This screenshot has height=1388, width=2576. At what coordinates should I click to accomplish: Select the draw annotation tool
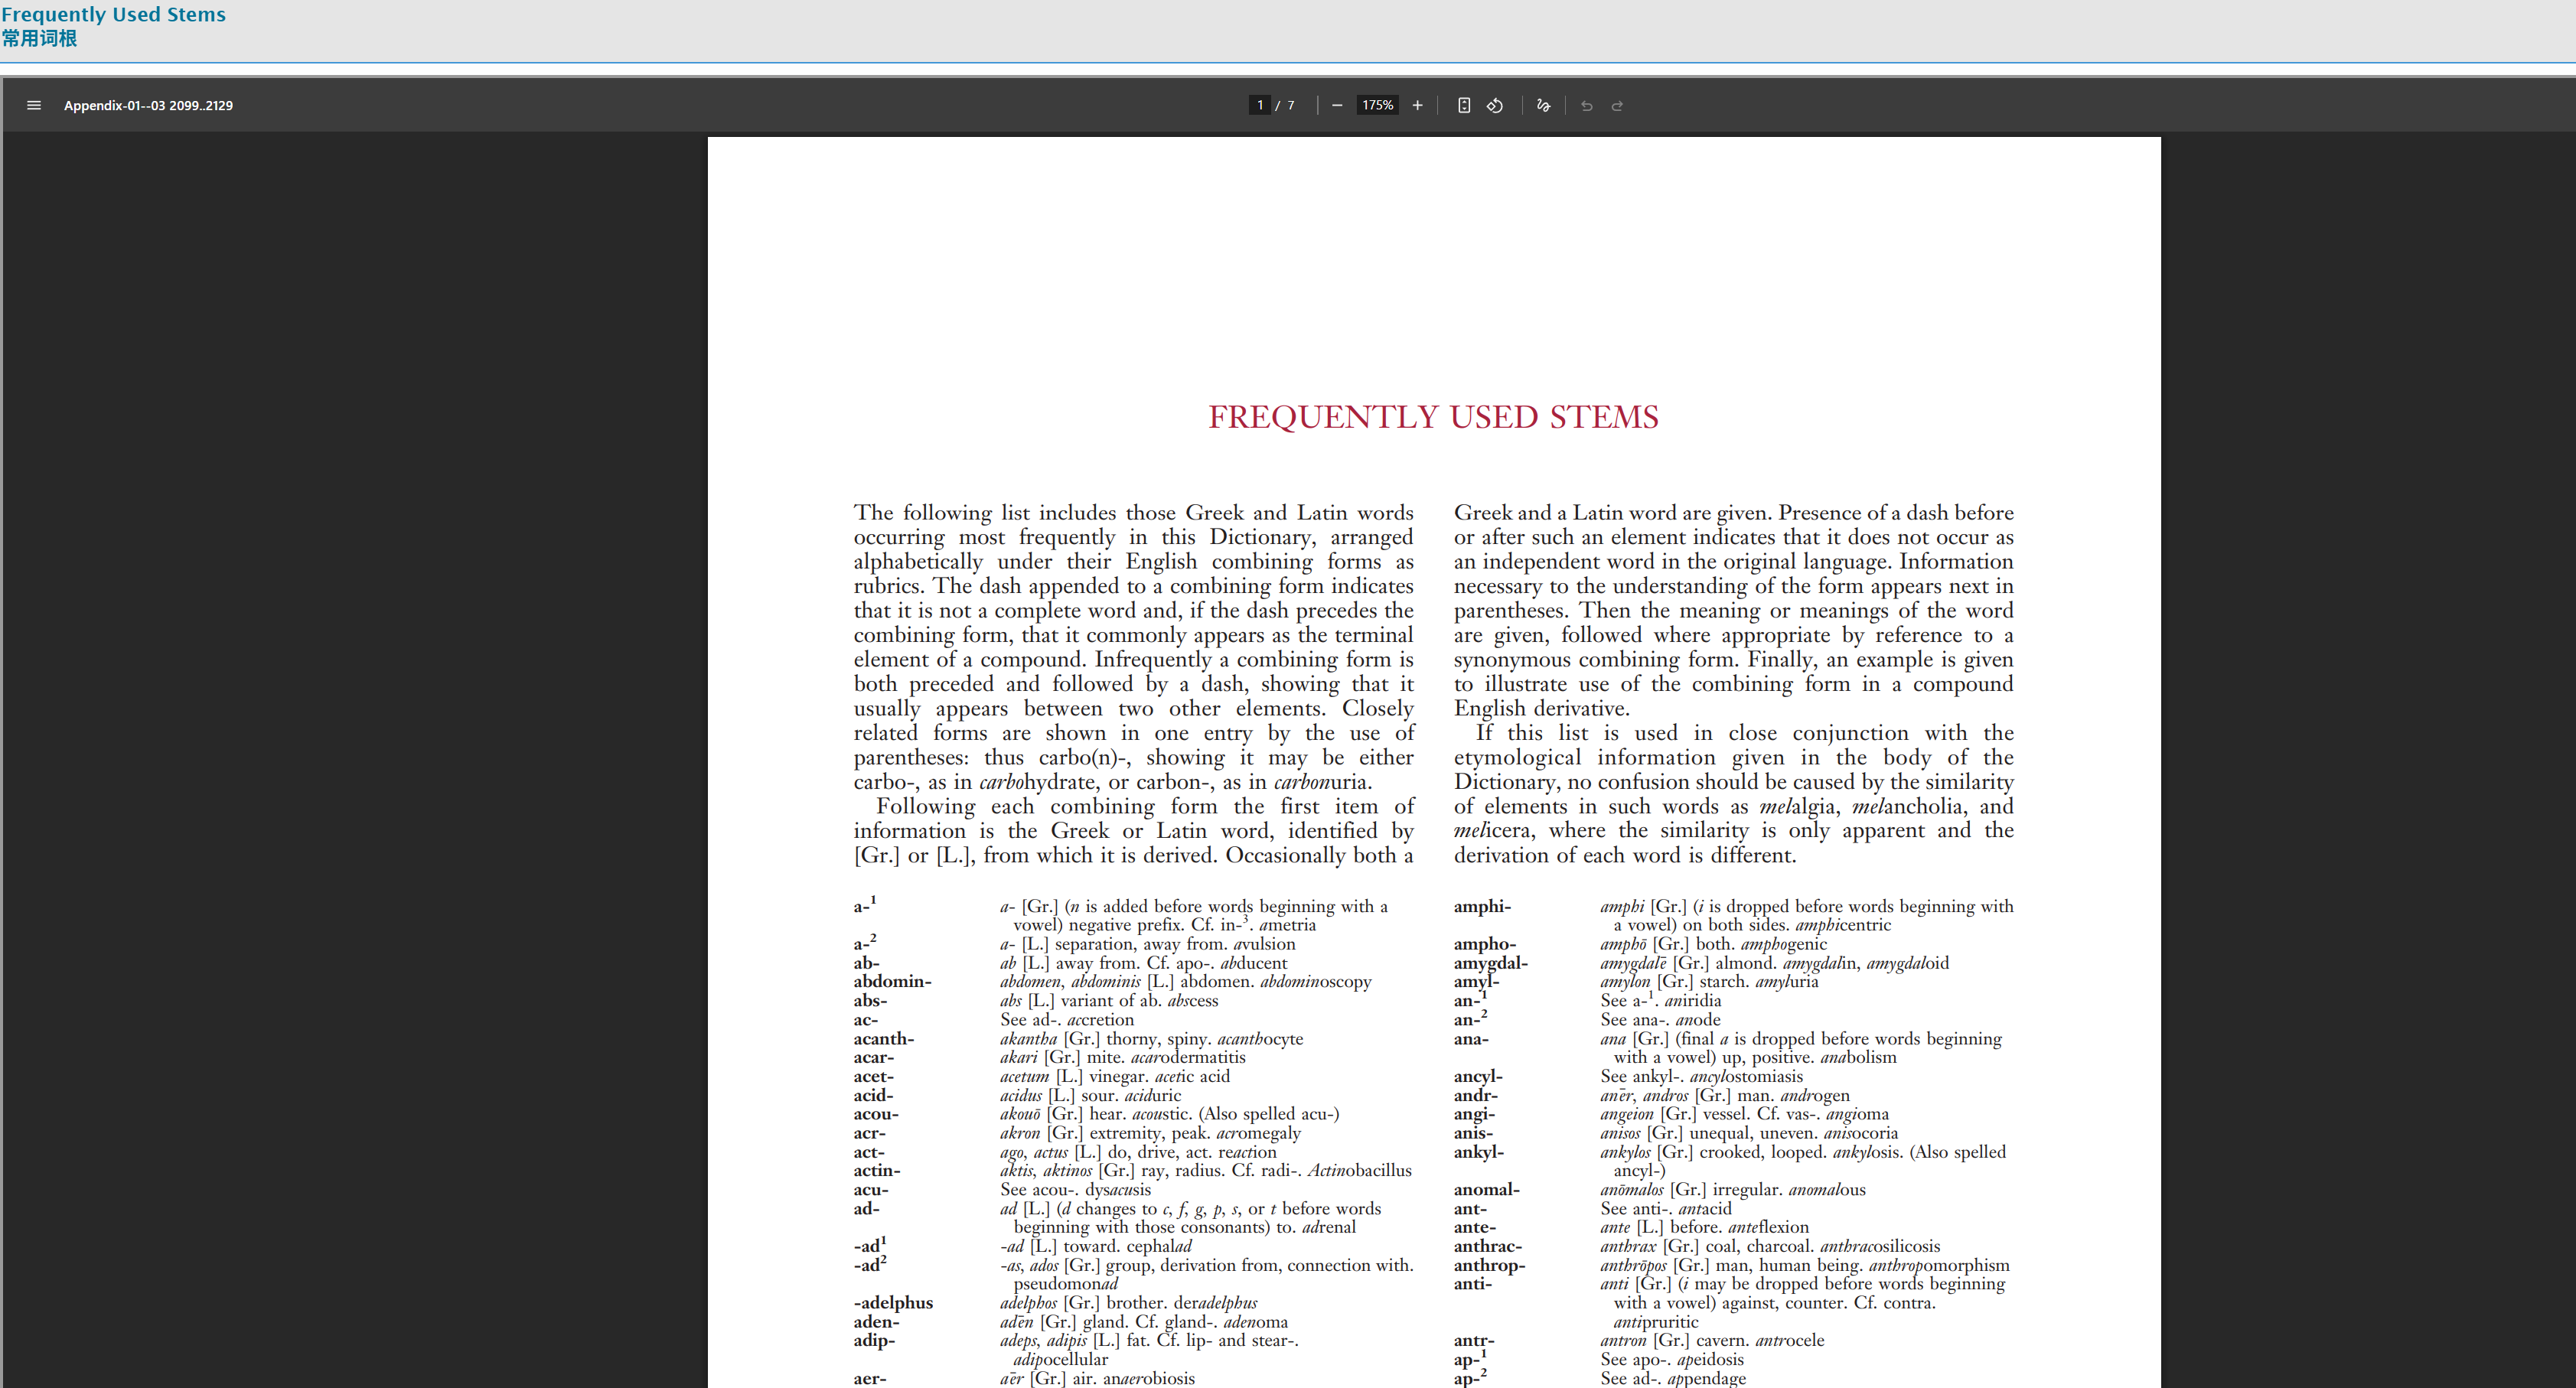click(1543, 105)
